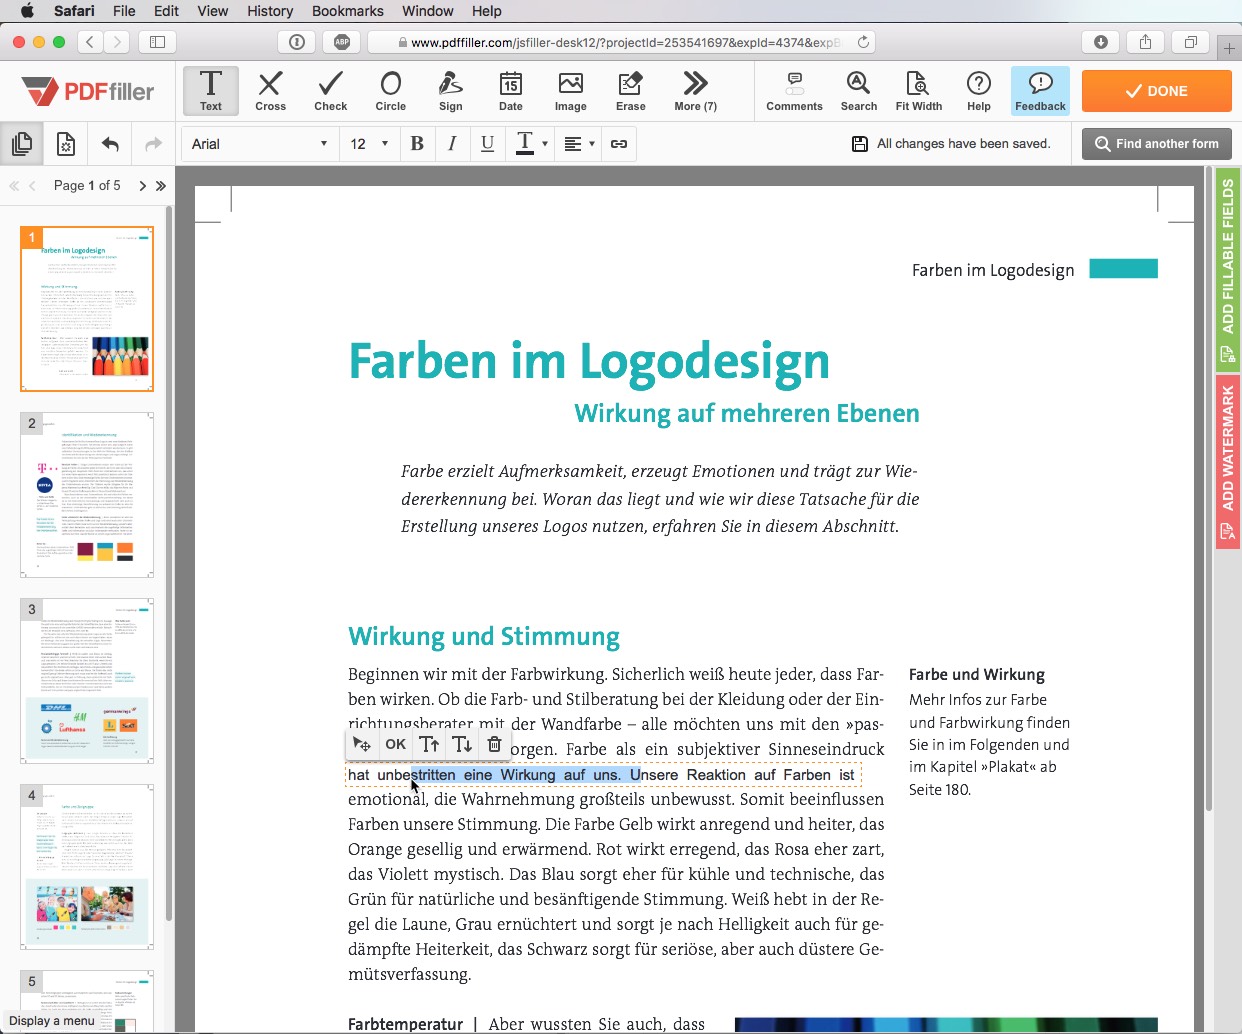Open the Sign tool

coord(451,91)
